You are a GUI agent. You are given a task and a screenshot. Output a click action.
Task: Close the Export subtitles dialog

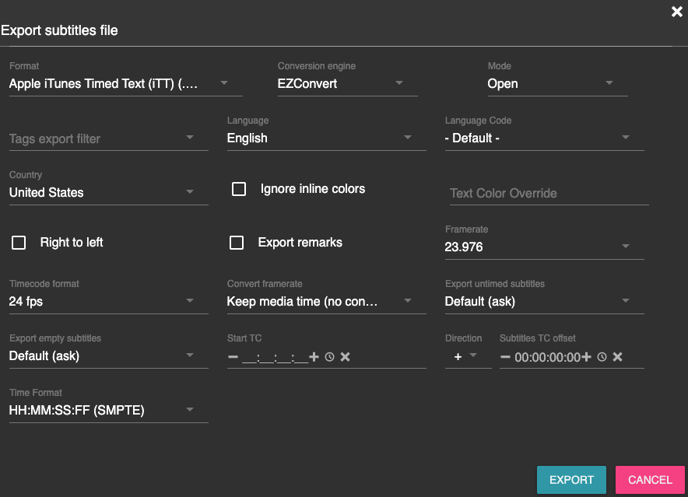pyautogui.click(x=677, y=12)
